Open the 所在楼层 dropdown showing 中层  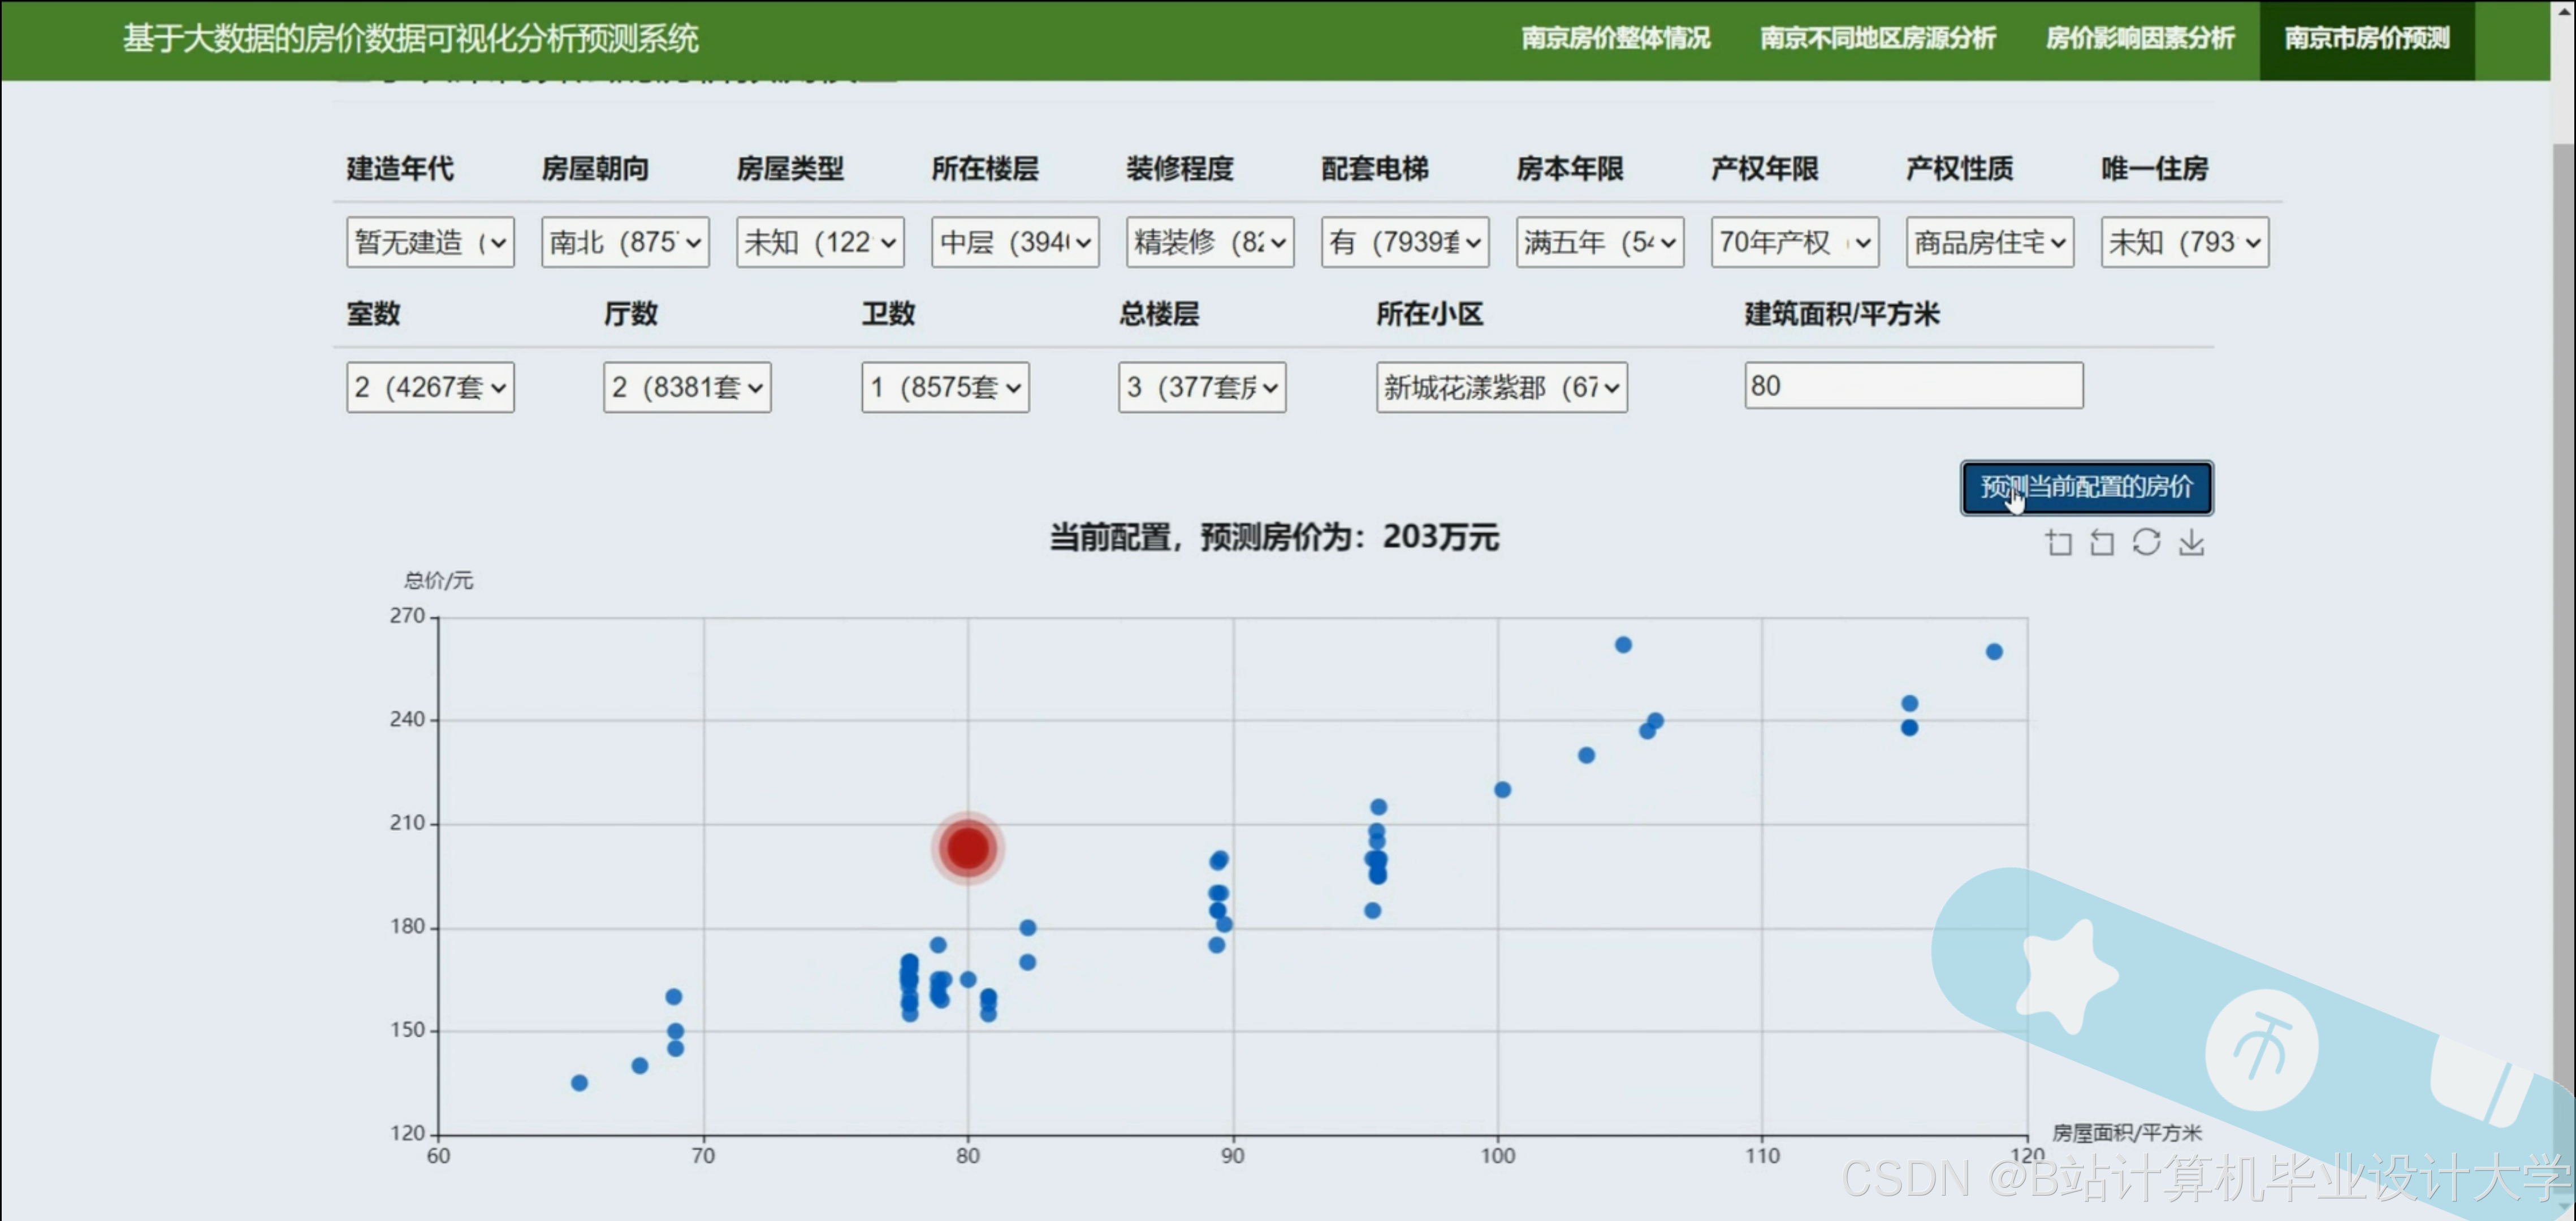(x=1015, y=242)
